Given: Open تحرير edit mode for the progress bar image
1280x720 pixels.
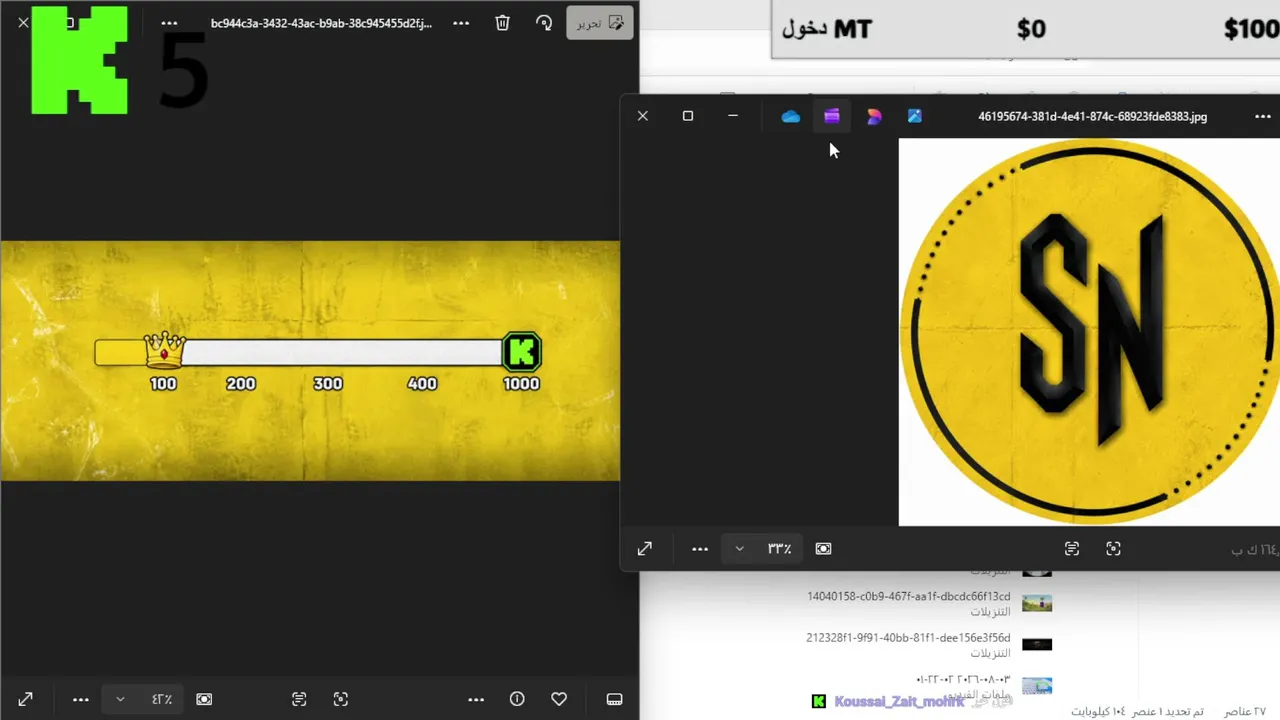Looking at the screenshot, I should (x=600, y=23).
